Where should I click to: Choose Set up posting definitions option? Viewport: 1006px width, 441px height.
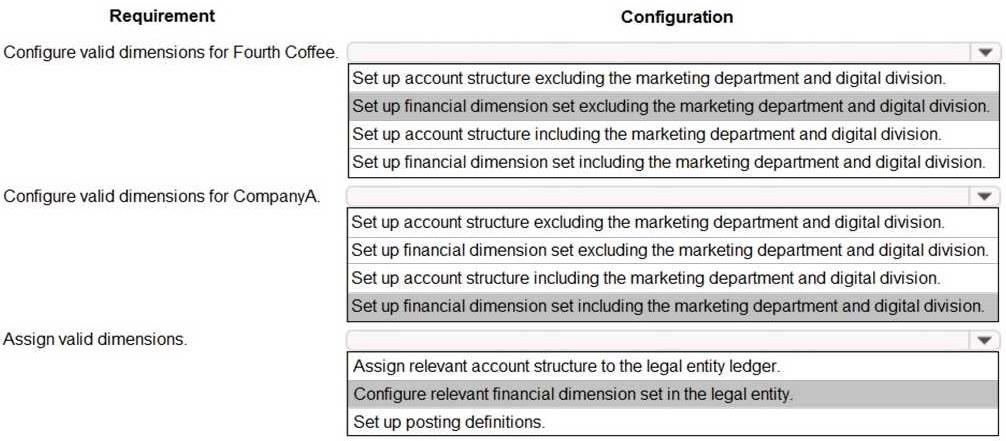coord(674,422)
